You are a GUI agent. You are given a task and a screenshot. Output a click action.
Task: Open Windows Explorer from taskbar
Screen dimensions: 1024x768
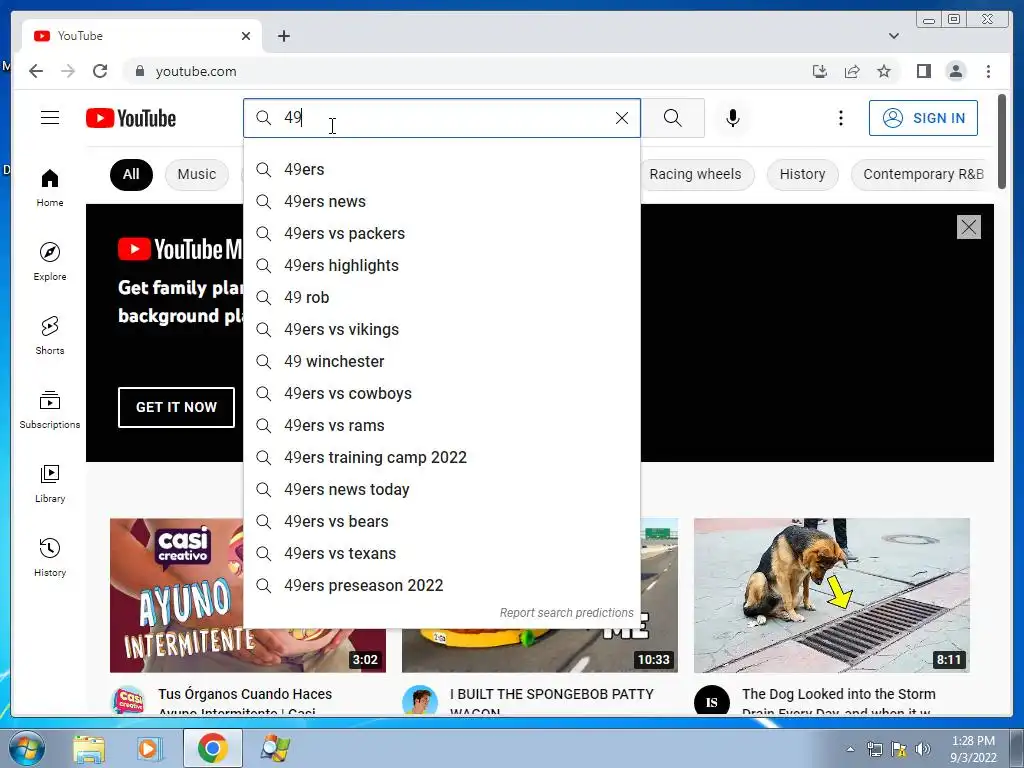tap(89, 748)
